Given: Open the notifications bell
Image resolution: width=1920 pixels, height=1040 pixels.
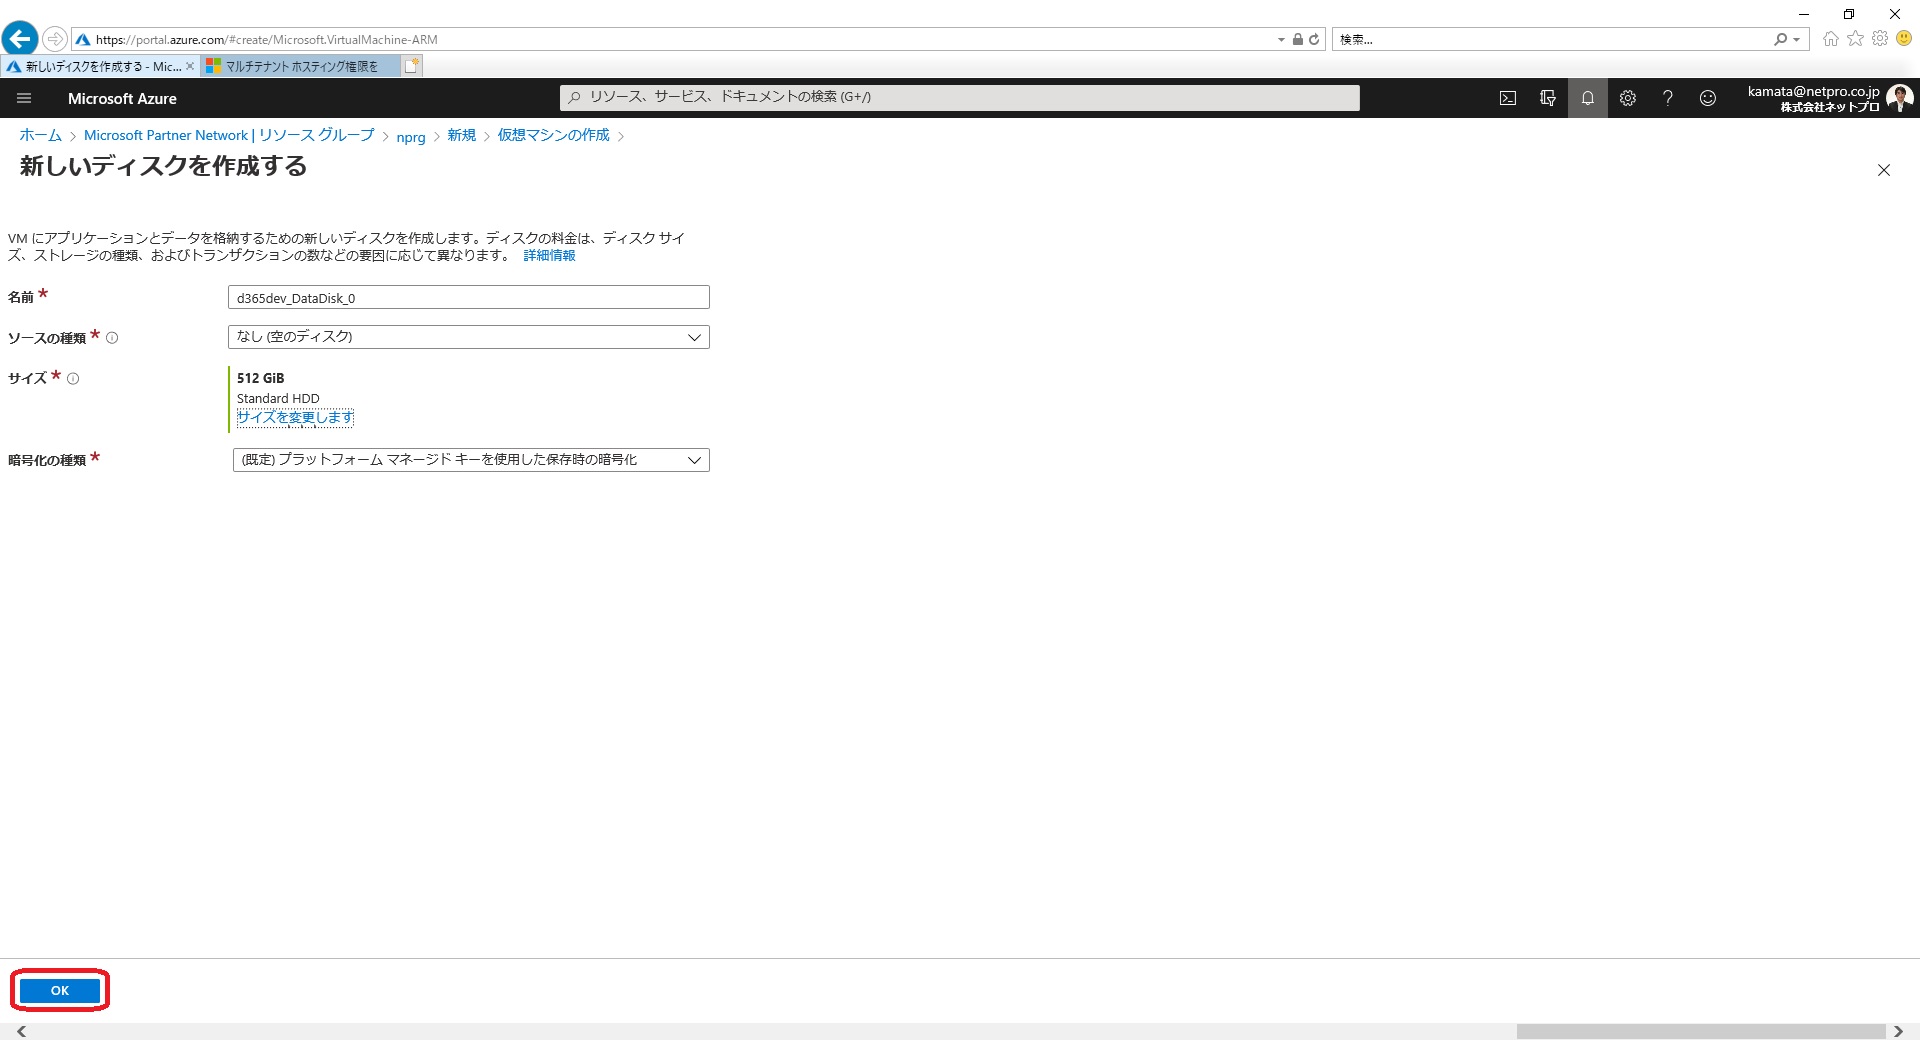Looking at the screenshot, I should (x=1587, y=98).
